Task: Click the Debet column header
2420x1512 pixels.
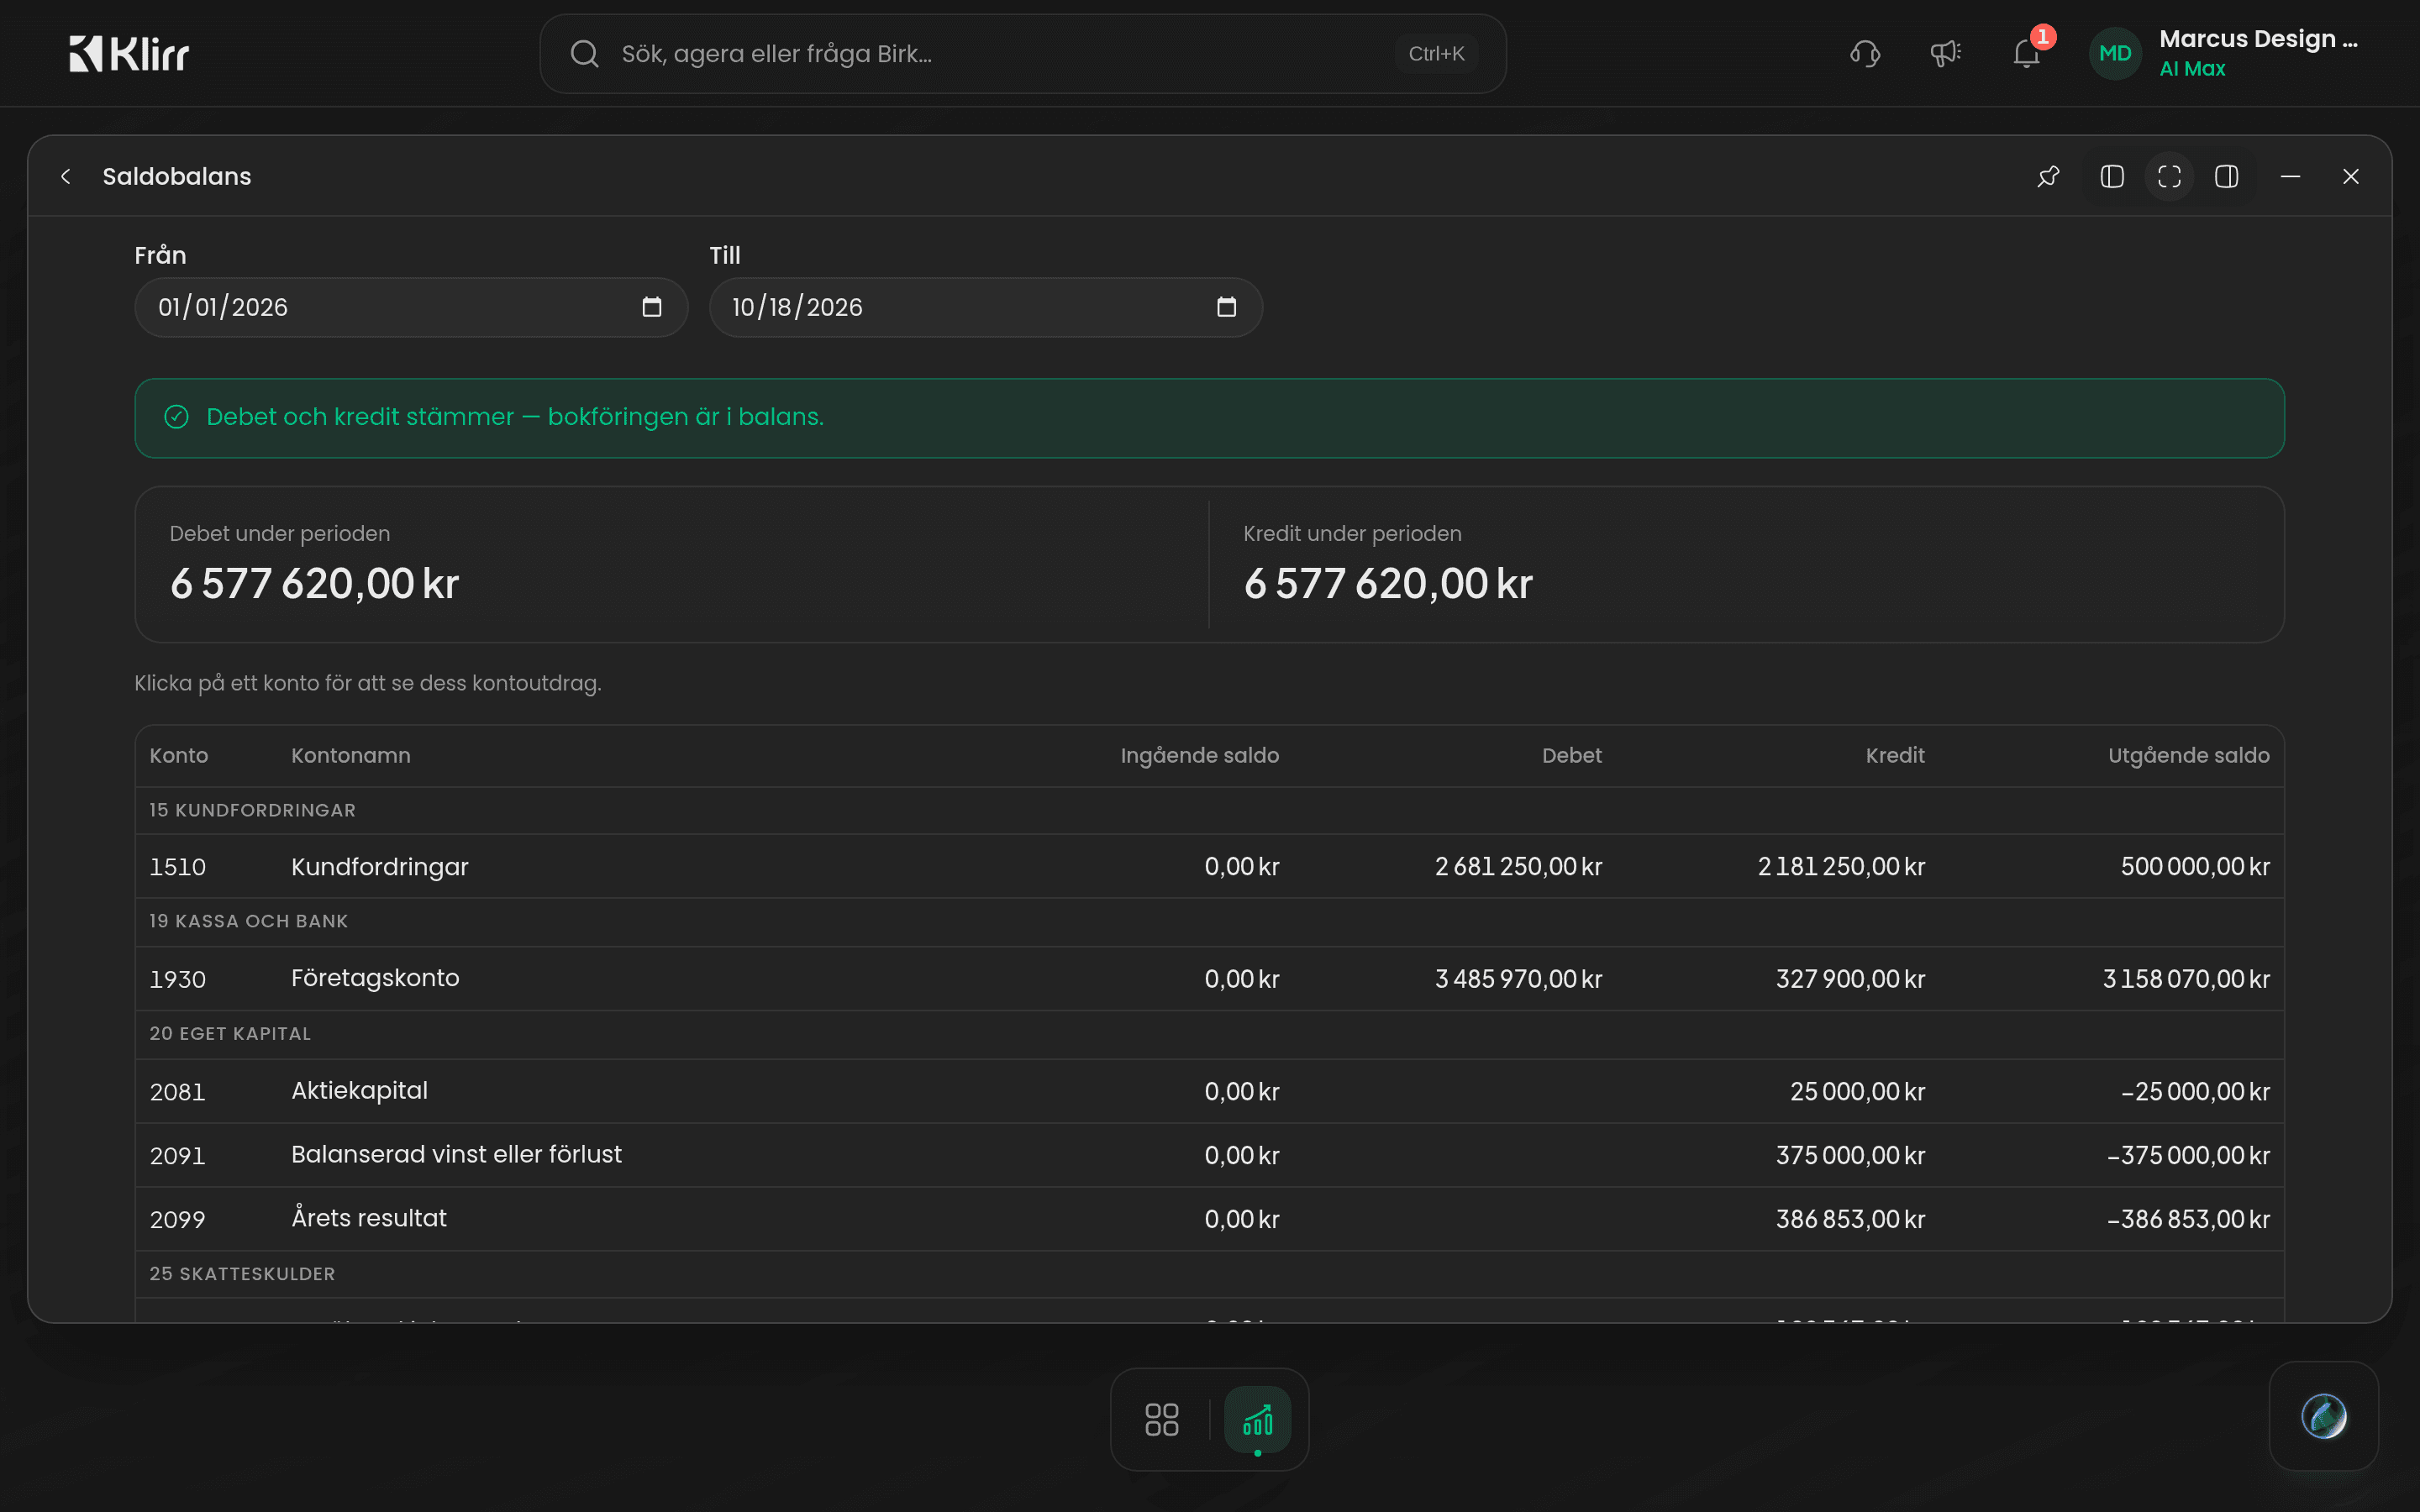Action: point(1572,756)
